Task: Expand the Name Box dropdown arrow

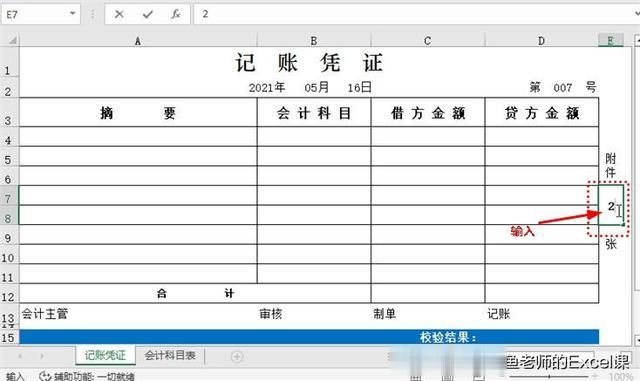Action: click(72, 13)
